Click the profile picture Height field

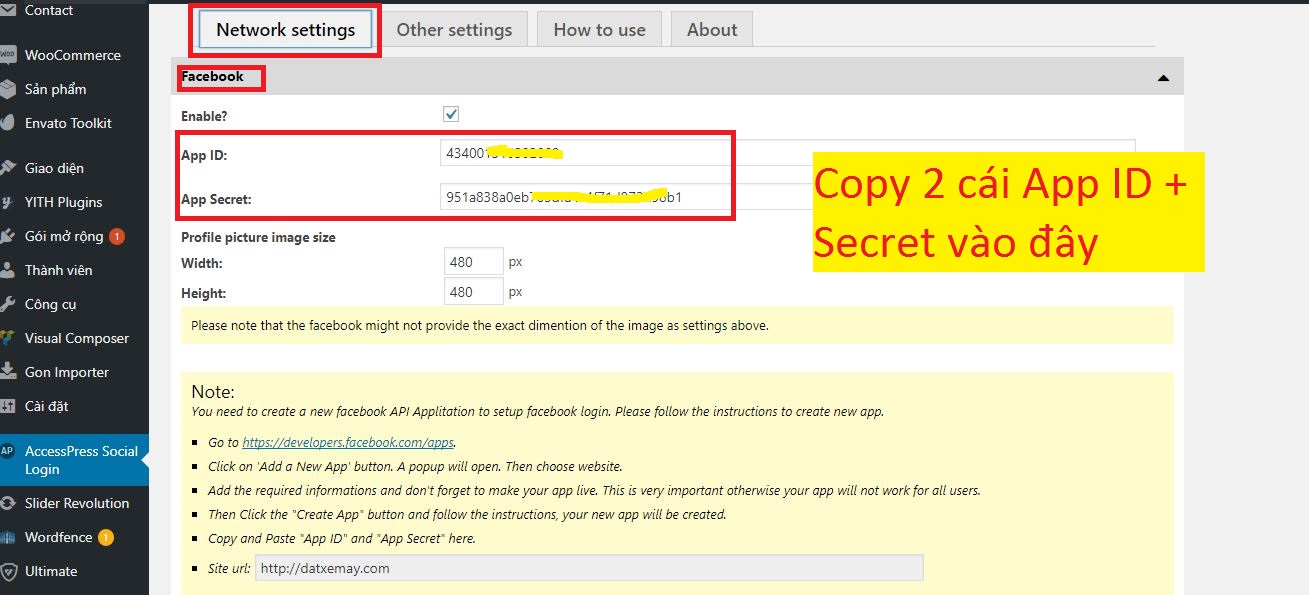point(474,292)
